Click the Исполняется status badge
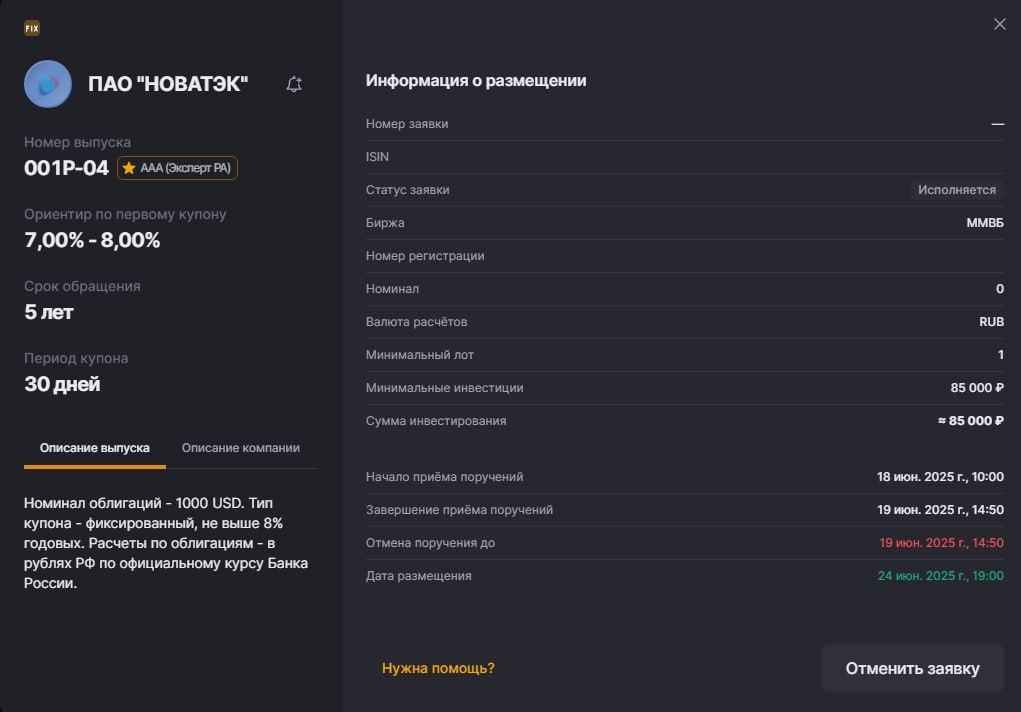 coord(957,190)
